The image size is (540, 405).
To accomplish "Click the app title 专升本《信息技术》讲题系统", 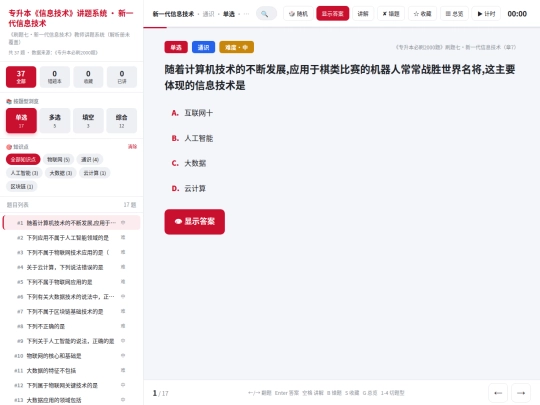I will pyautogui.click(x=71, y=18).
